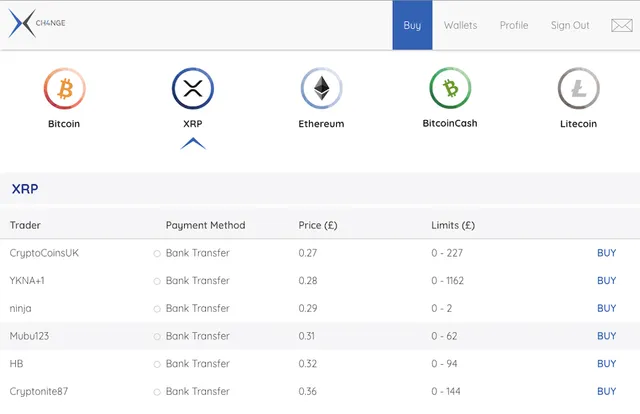
Task: Click limits value 0 - 94
Action: (444, 364)
